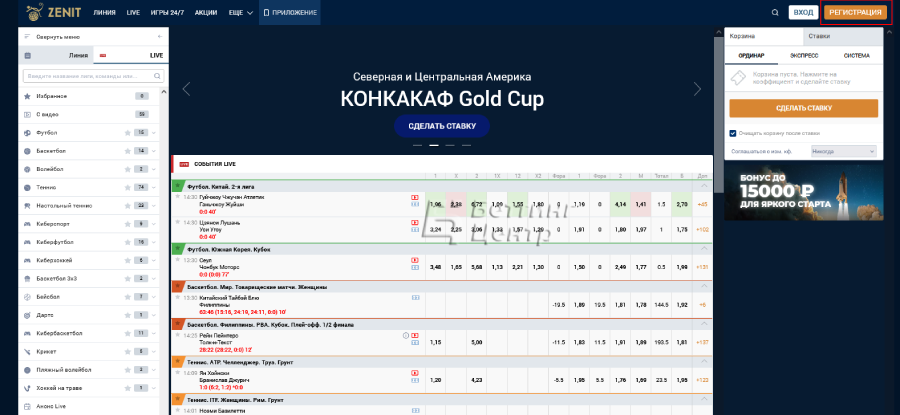Viewport: 900px width, 415px height.
Task: Expand the Киберхоккей category chevron
Action: pyautogui.click(x=154, y=261)
